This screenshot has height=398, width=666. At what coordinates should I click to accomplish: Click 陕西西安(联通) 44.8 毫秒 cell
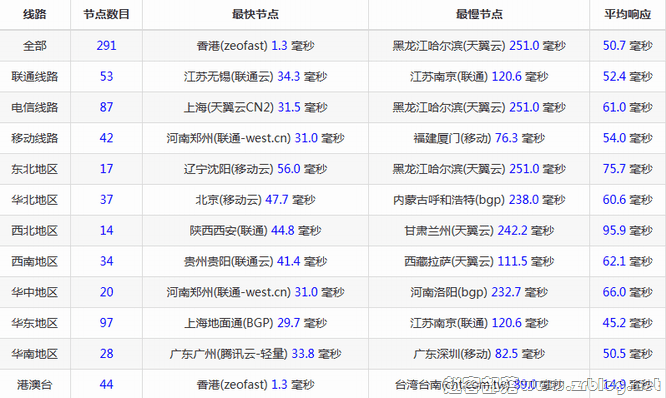pyautogui.click(x=255, y=231)
